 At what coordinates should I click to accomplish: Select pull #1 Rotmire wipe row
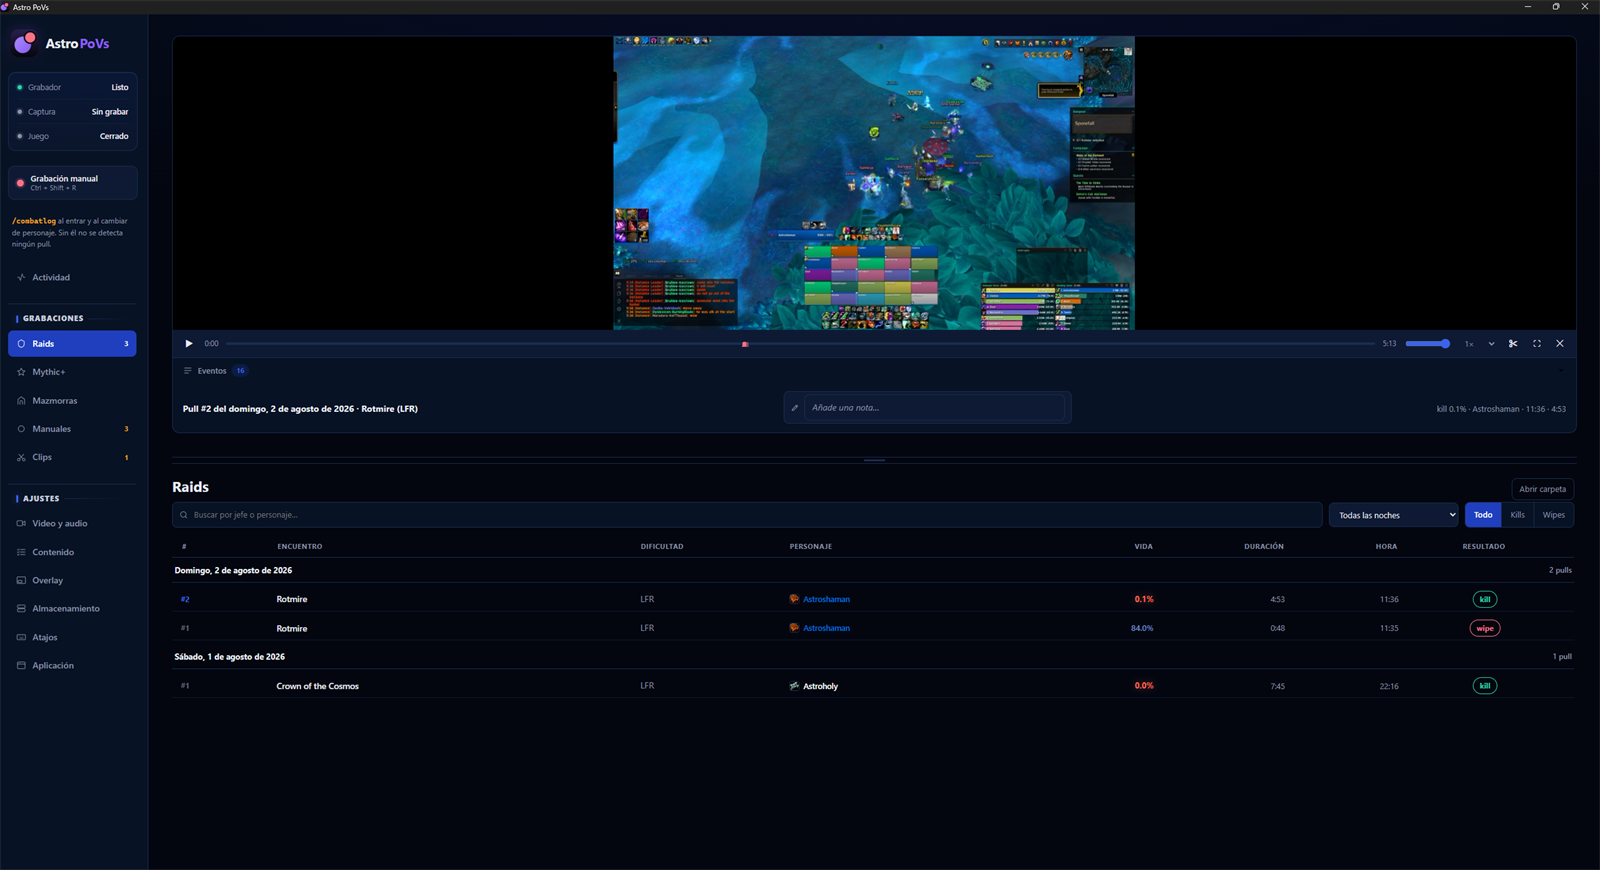(873, 628)
